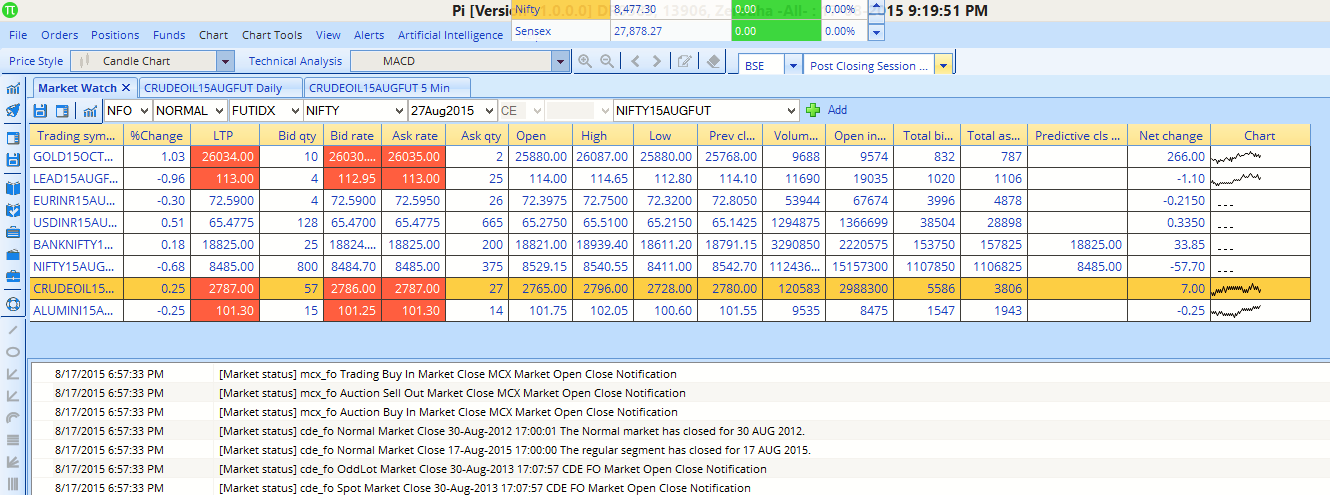Open the NFO exchange dropdown
Viewport: 1330px width, 495px height.
point(142,110)
